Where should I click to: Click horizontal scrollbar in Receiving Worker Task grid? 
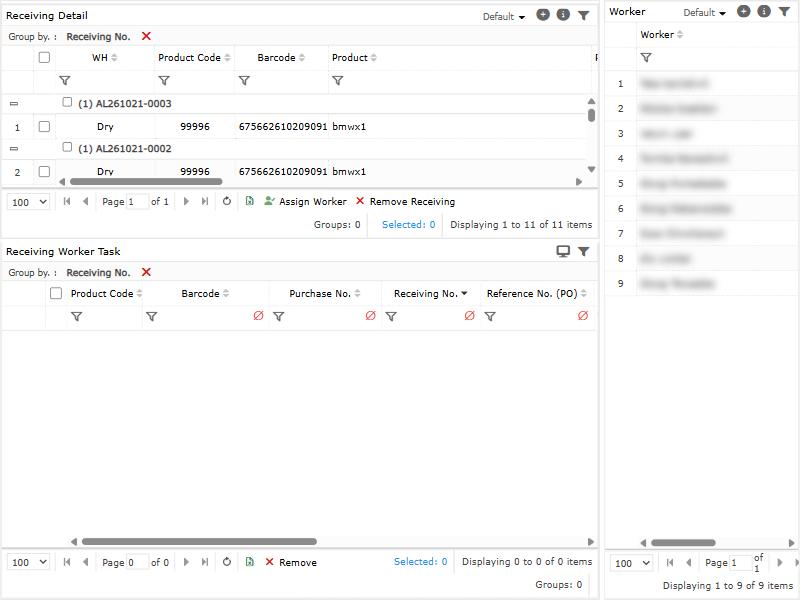pyautogui.click(x=199, y=541)
